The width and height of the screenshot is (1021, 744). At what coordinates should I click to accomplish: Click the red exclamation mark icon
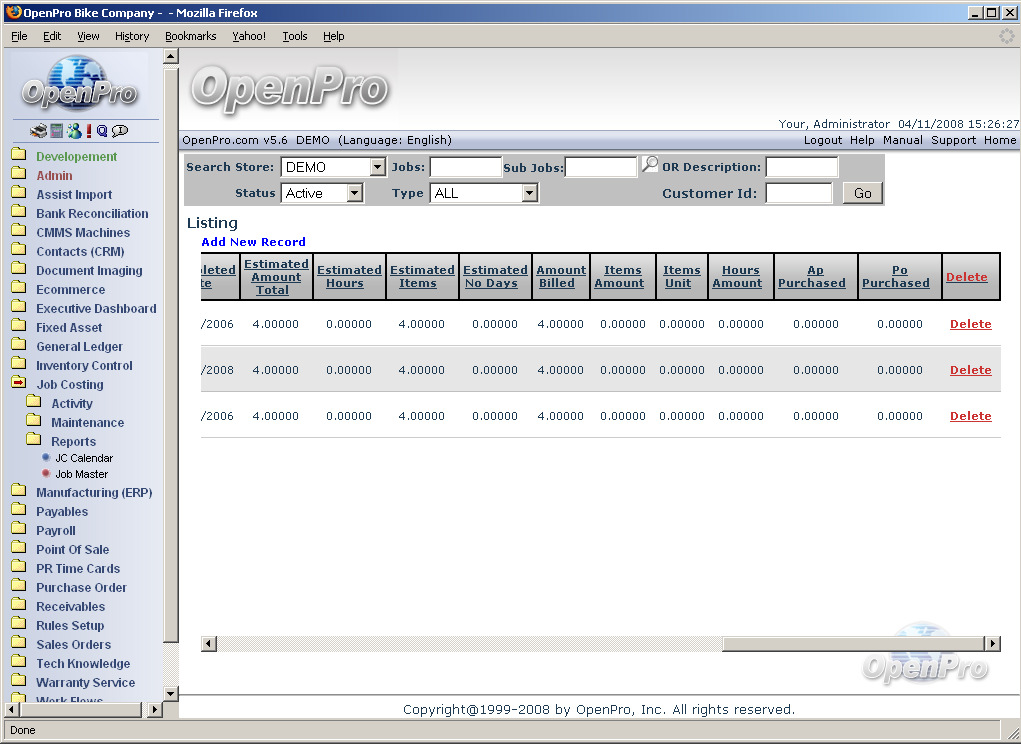(88, 131)
